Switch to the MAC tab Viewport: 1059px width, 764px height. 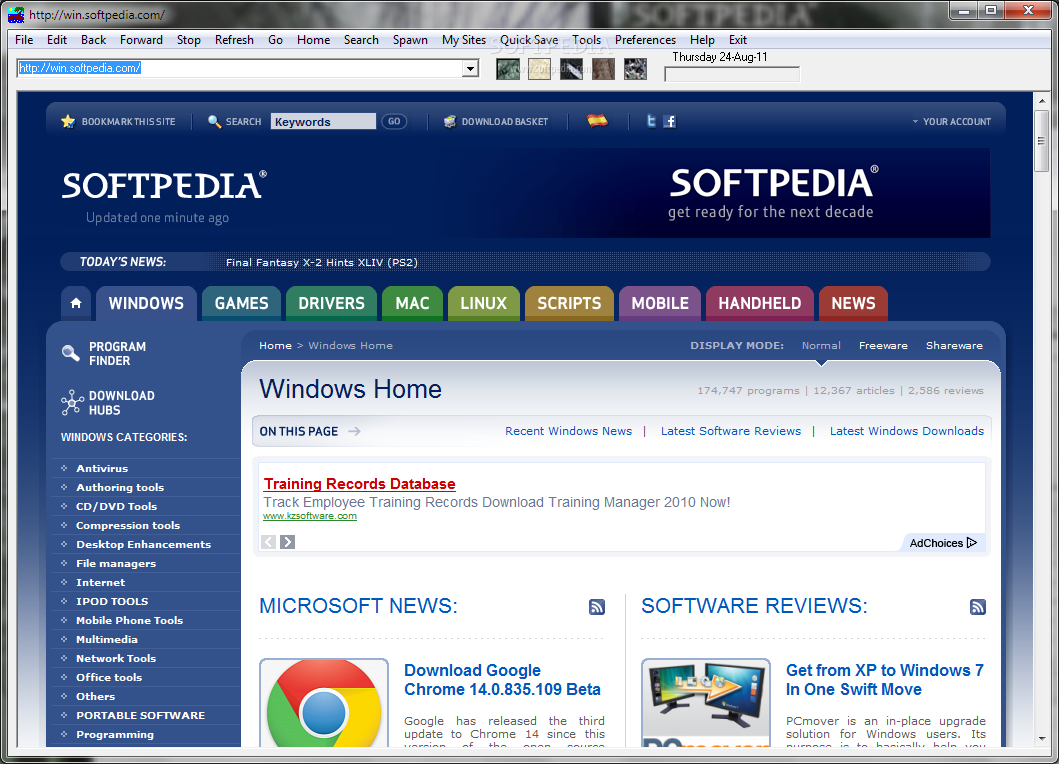coord(412,303)
